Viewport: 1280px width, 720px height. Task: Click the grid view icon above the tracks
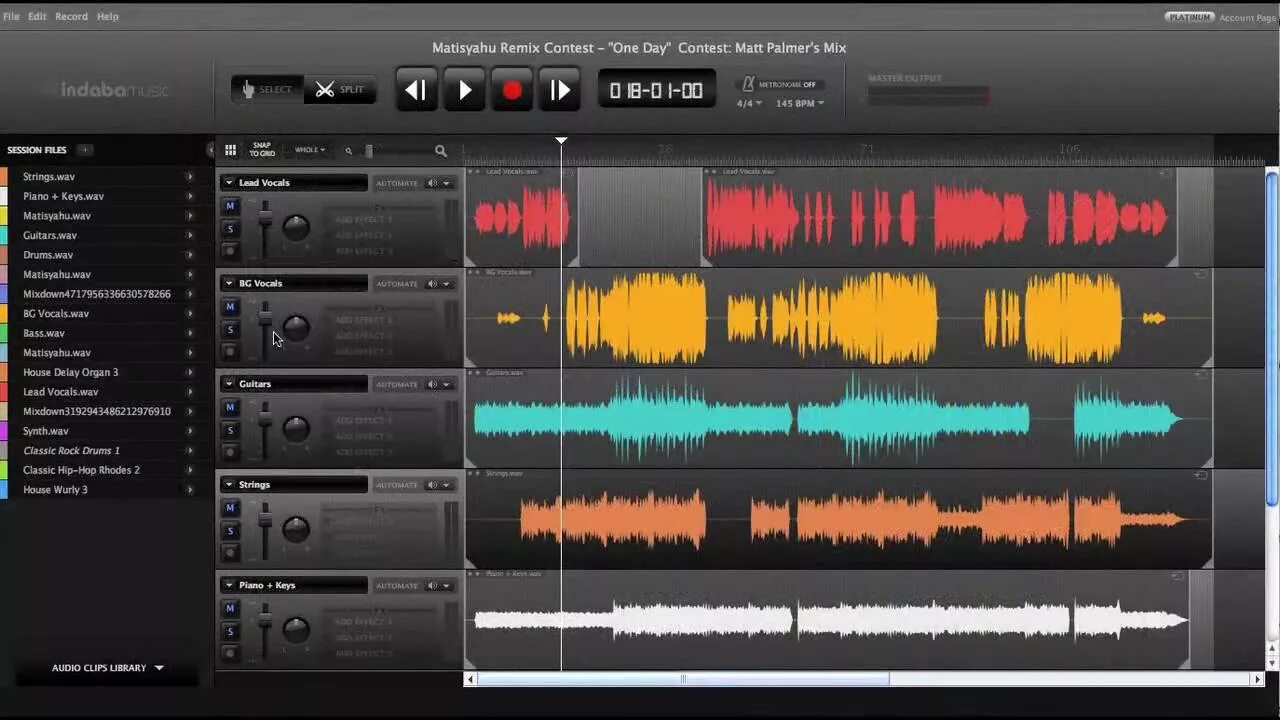click(x=230, y=150)
